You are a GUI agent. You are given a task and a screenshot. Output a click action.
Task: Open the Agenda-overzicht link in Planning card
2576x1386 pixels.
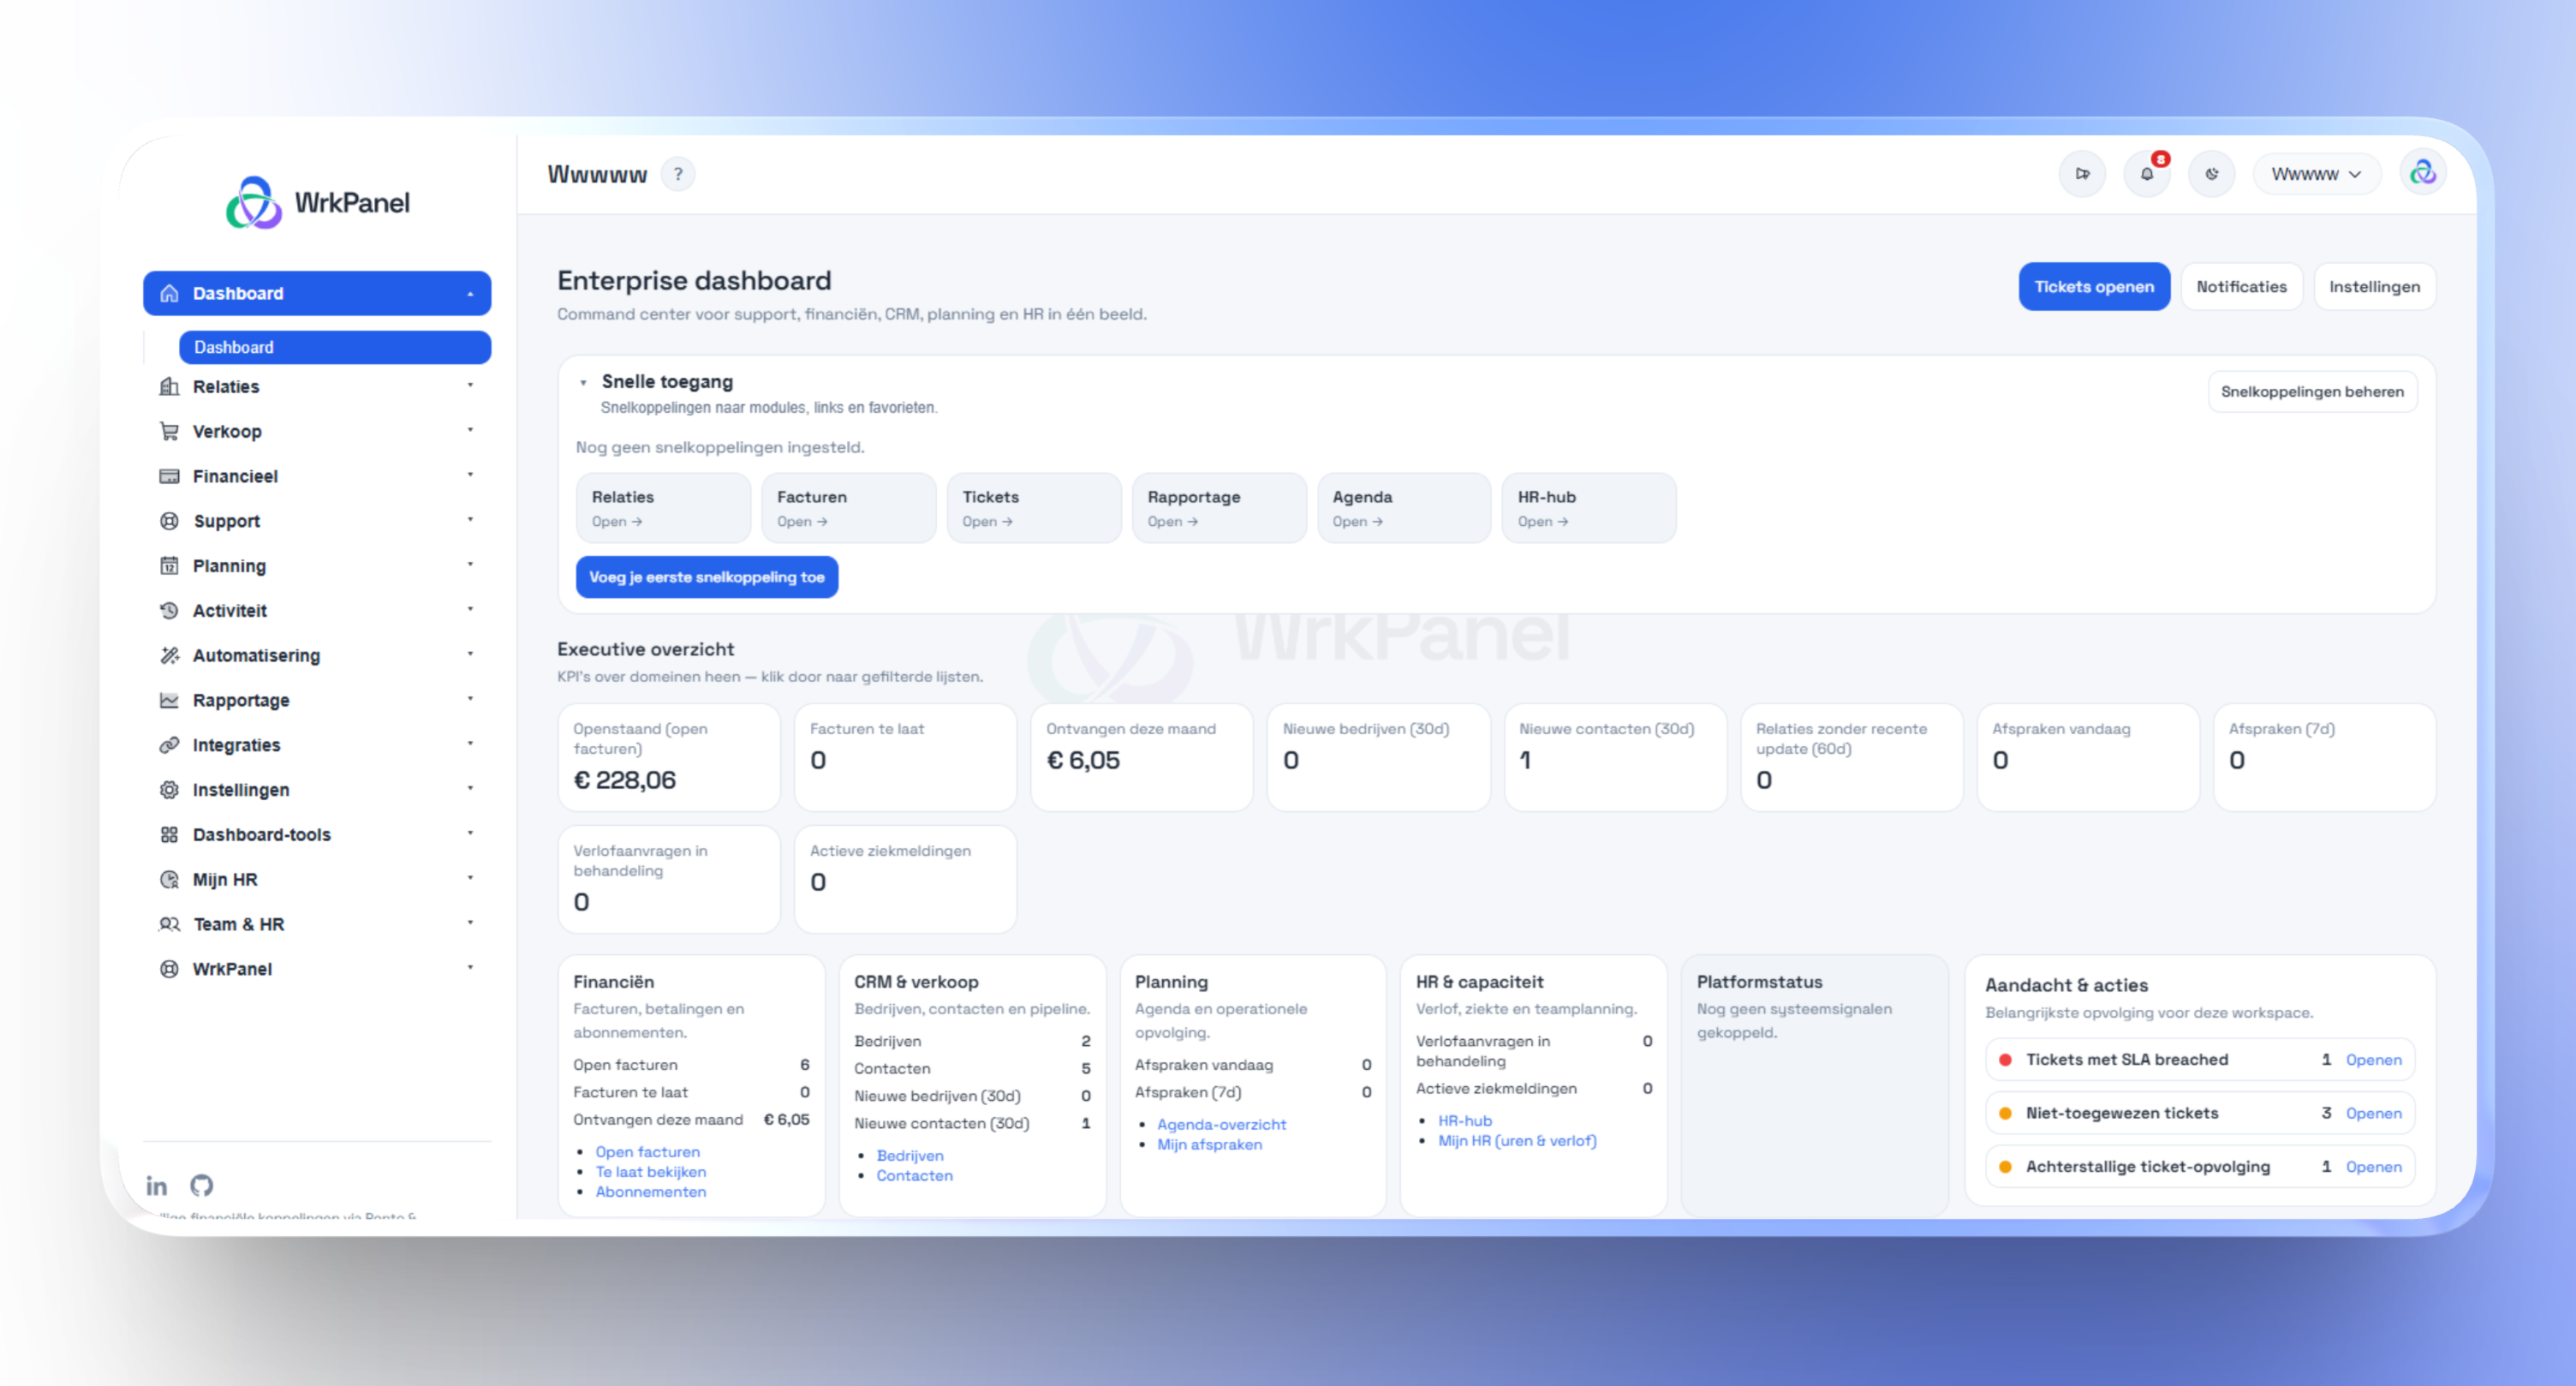(x=1221, y=1124)
